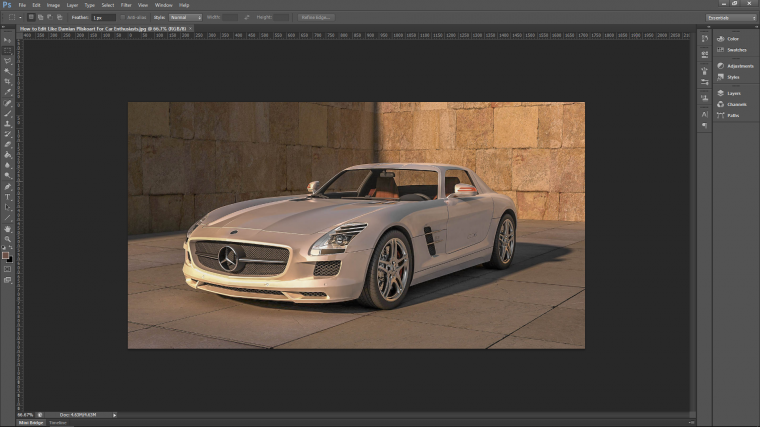
Task: Choose Intersect with selection mode
Action: pyautogui.click(x=60, y=17)
